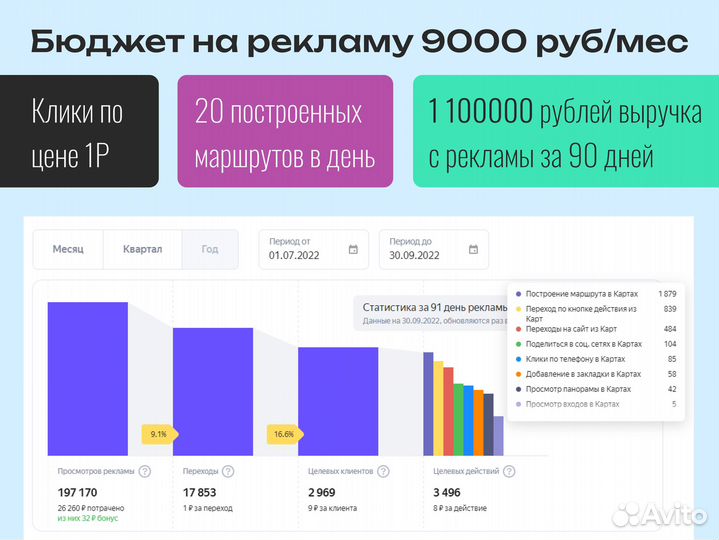Screen dimensions: 719x540
Task: Click red legend dot Переходы на сайт
Action: [x=519, y=329]
